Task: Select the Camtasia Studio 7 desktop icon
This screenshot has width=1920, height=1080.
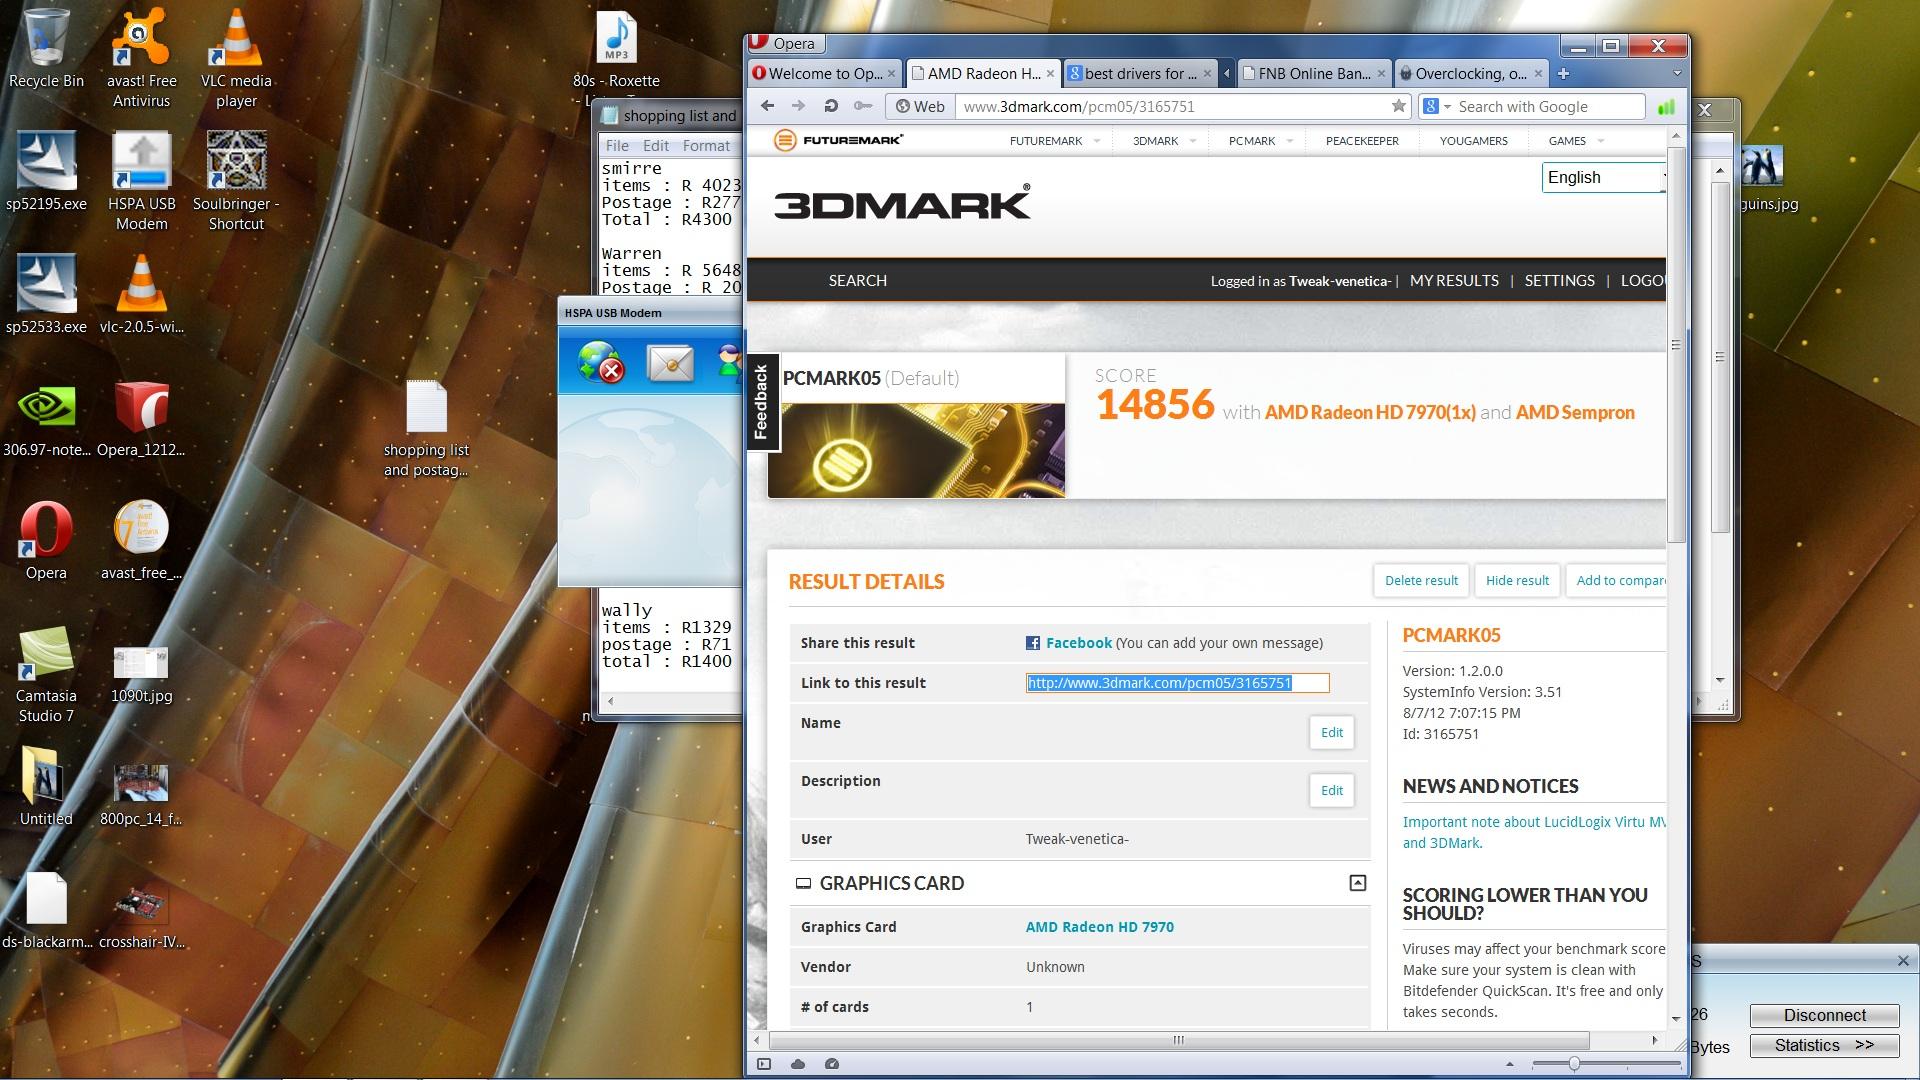Action: point(46,675)
